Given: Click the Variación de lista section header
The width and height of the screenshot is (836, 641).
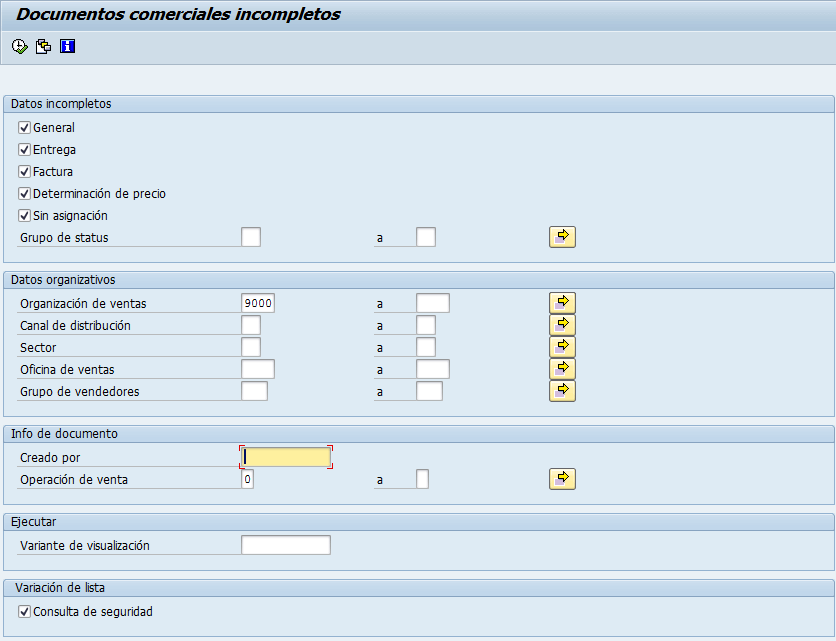Looking at the screenshot, I should pos(60,588).
